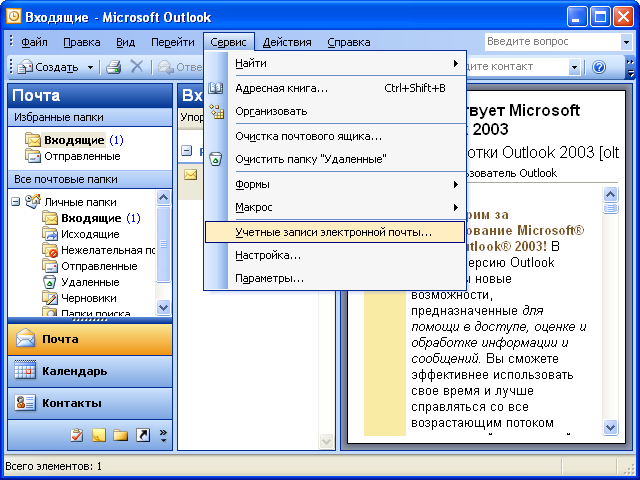Click the Создать button label
The height and width of the screenshot is (480, 640).
(57, 67)
